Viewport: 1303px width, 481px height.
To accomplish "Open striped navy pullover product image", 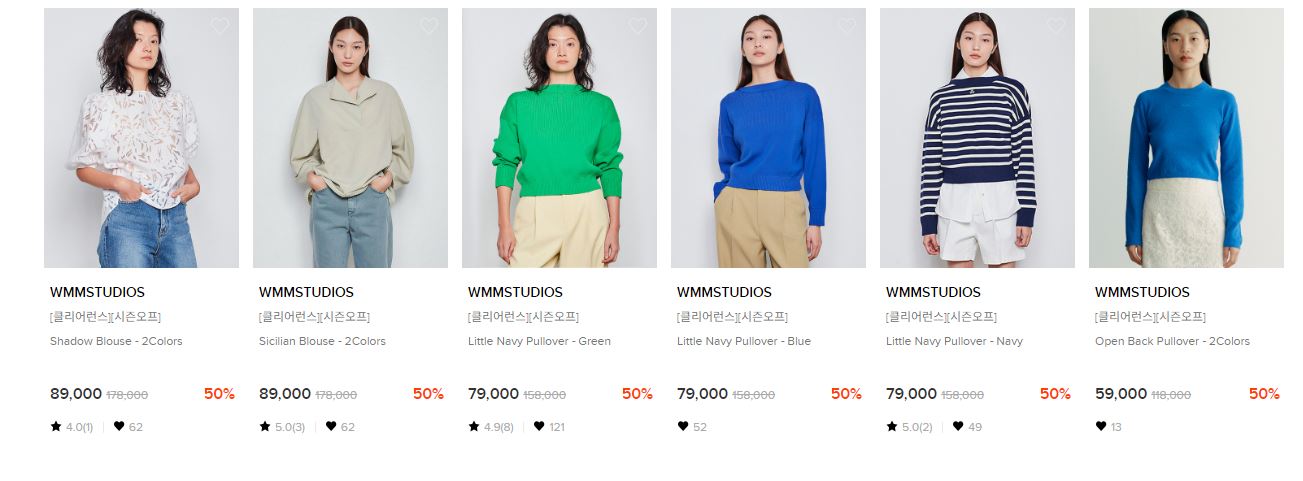I will [977, 138].
